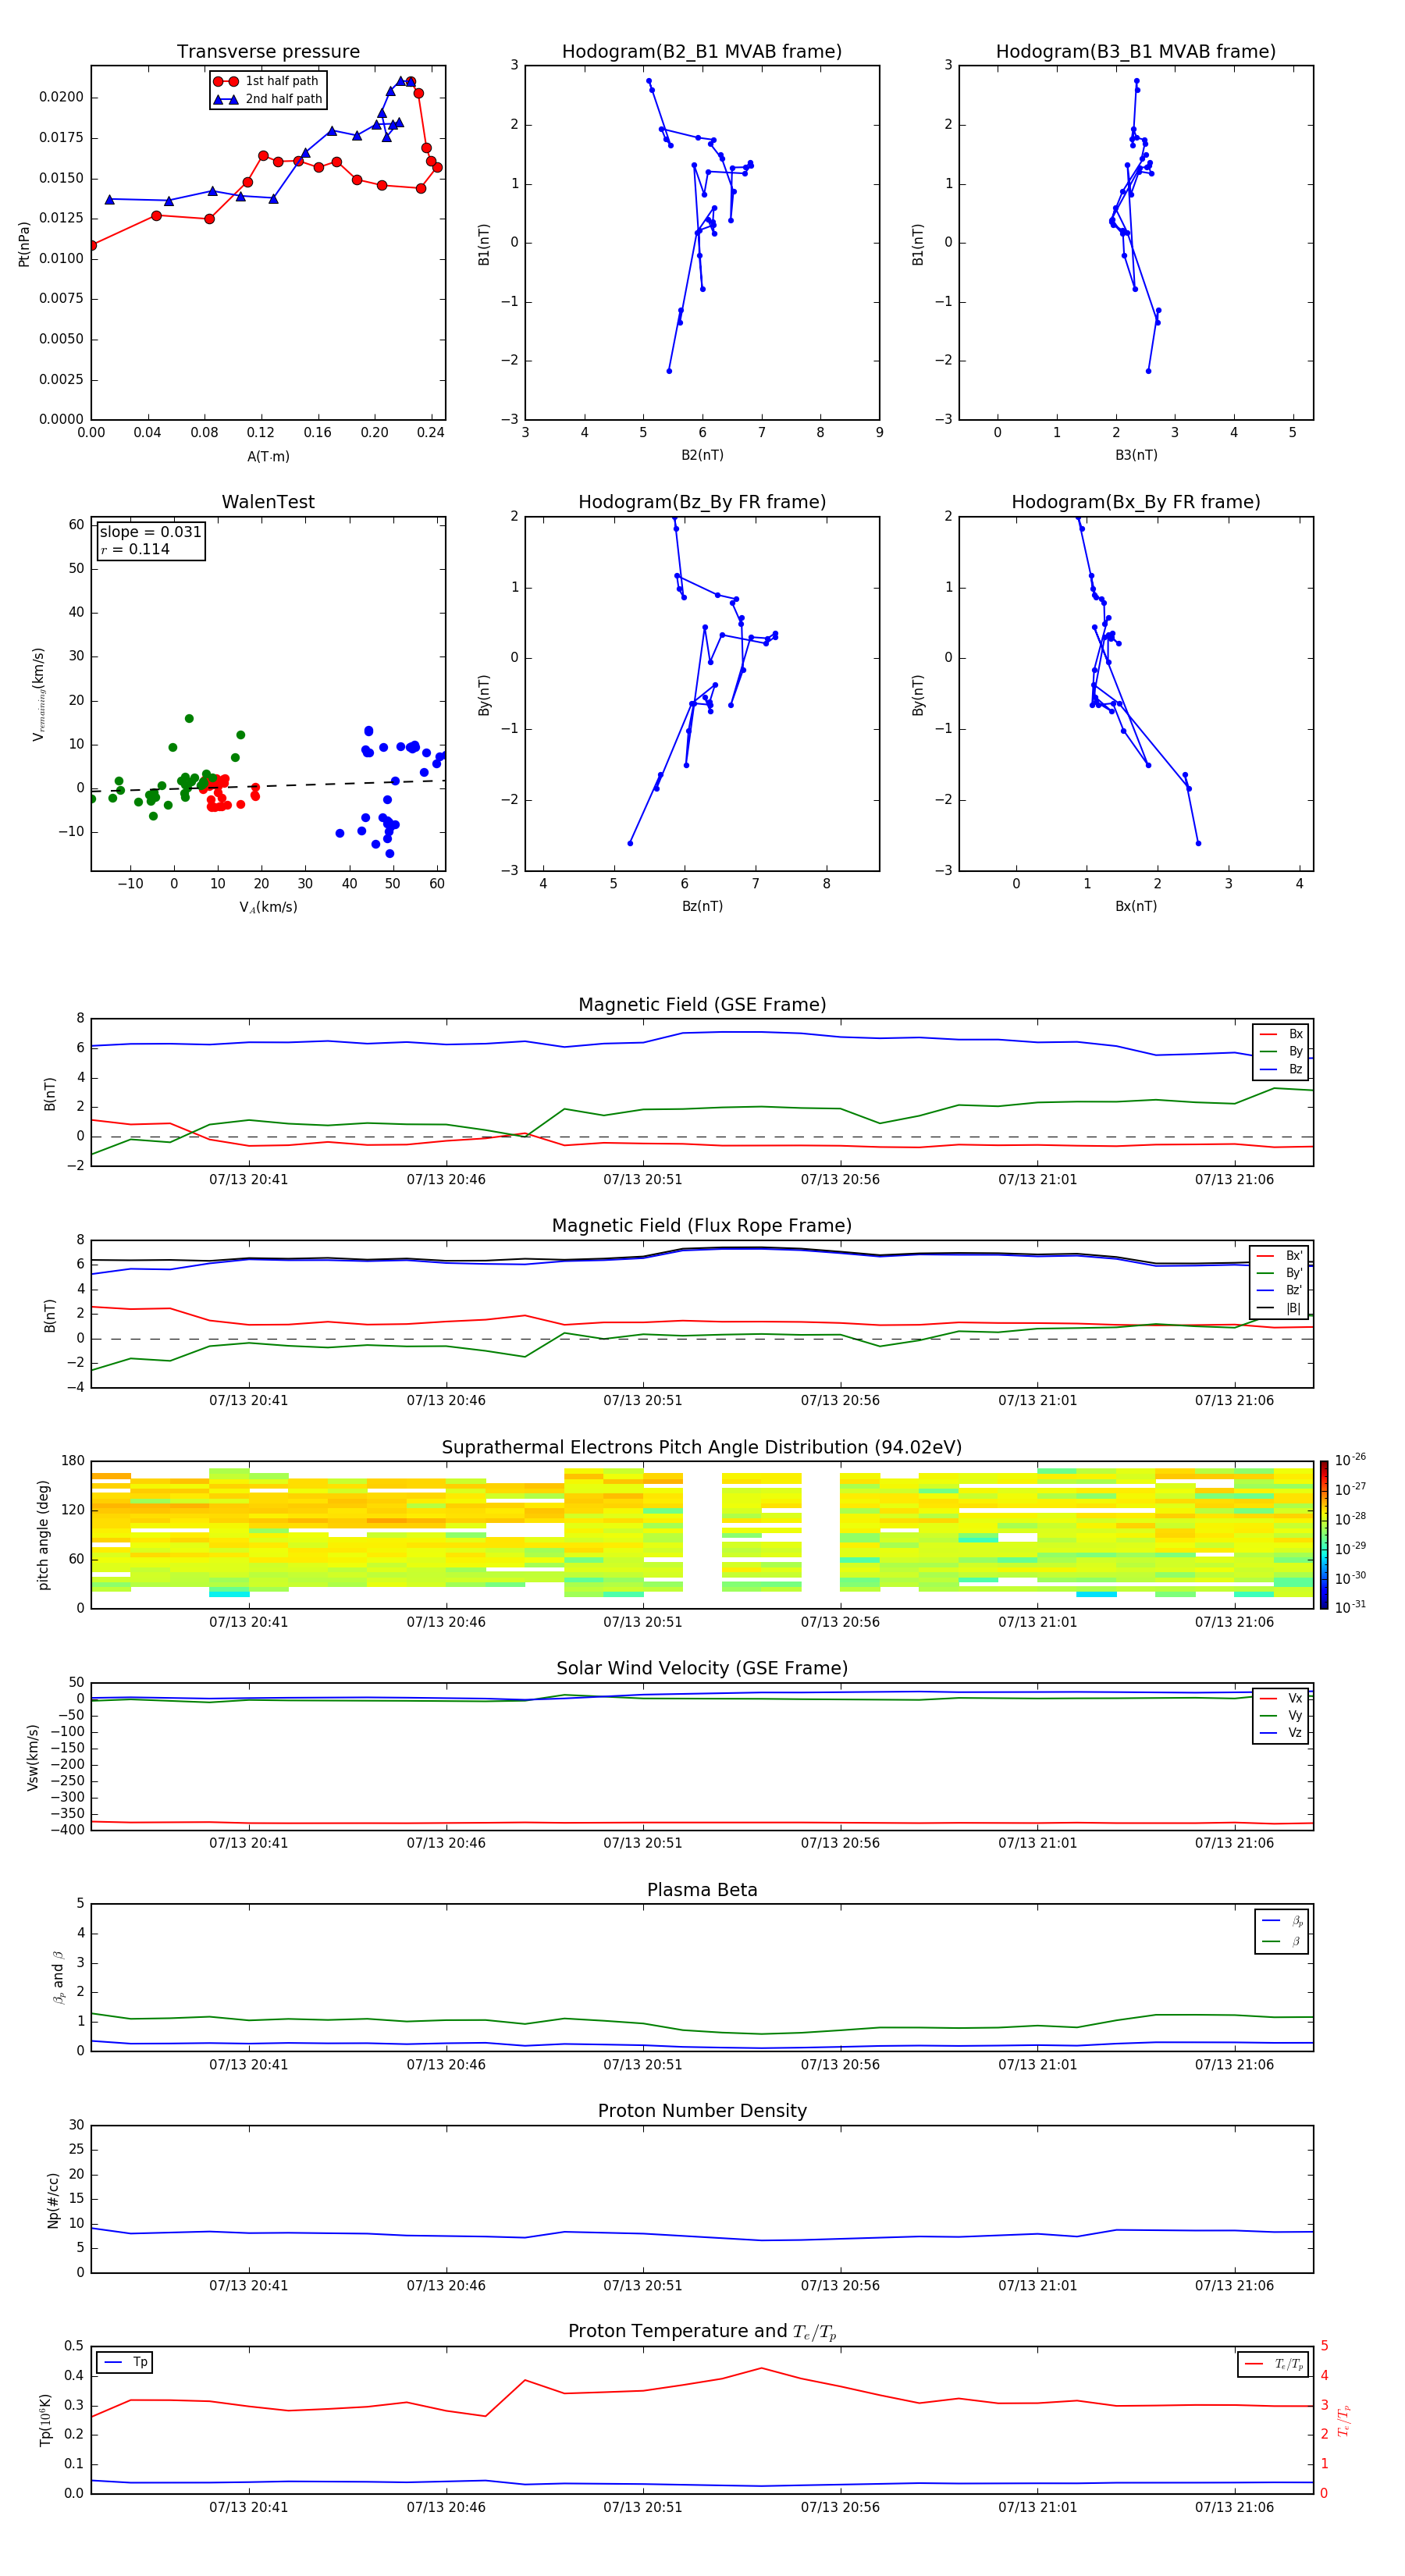Select 'Vy' legend entry in velocity panel

[x=1281, y=1715]
